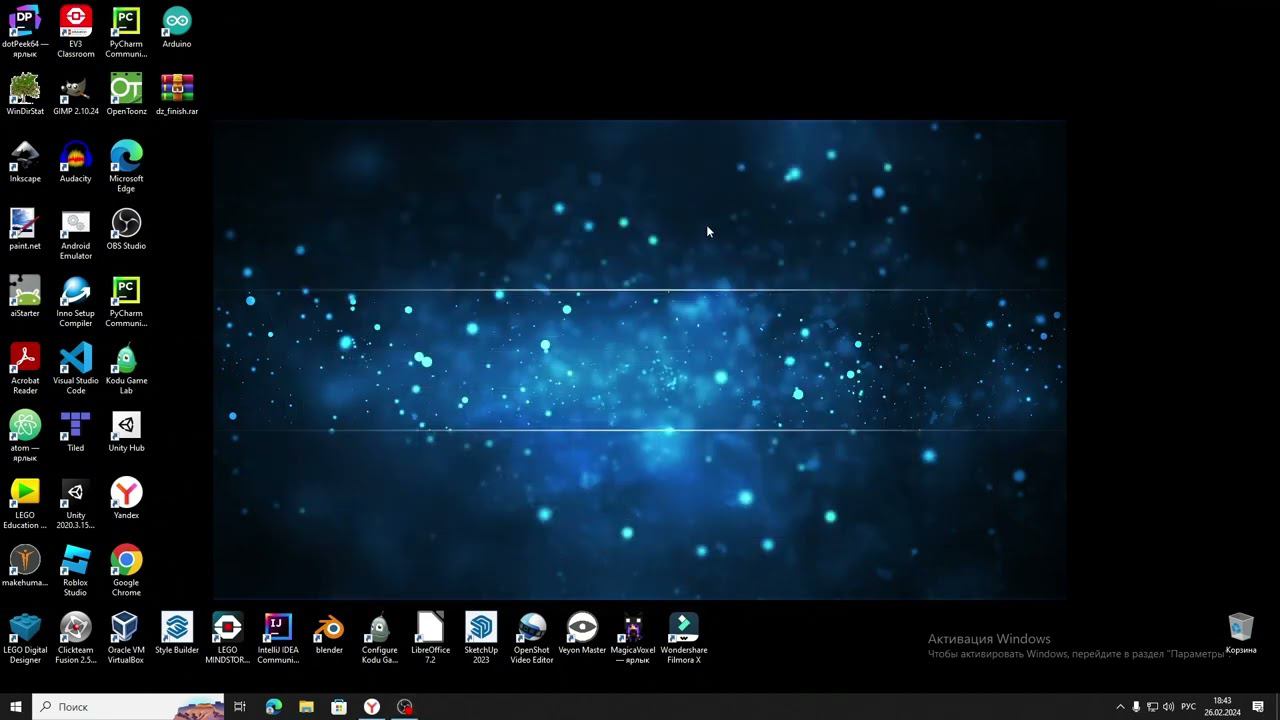Select the LEGO Education desktop icon

tap(25, 502)
